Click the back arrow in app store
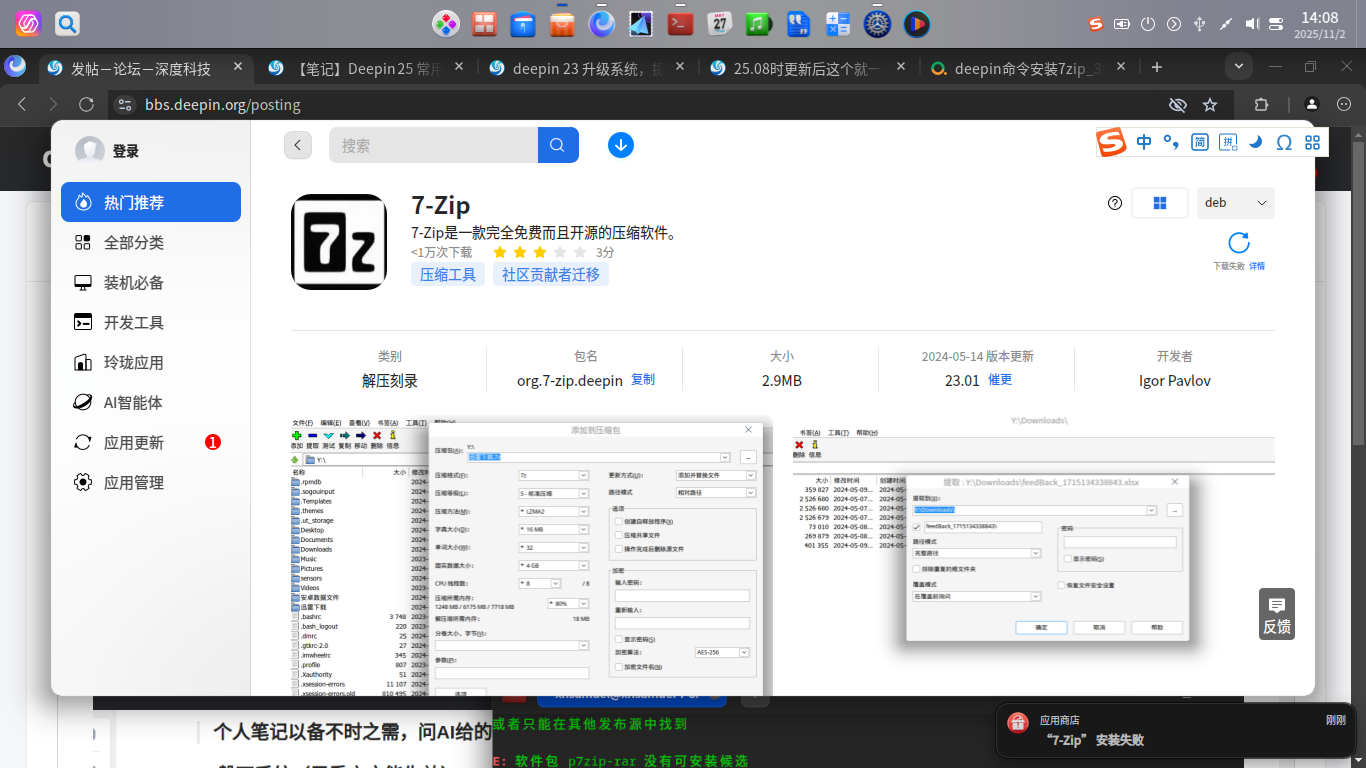Image resolution: width=1366 pixels, height=768 pixels. point(298,145)
